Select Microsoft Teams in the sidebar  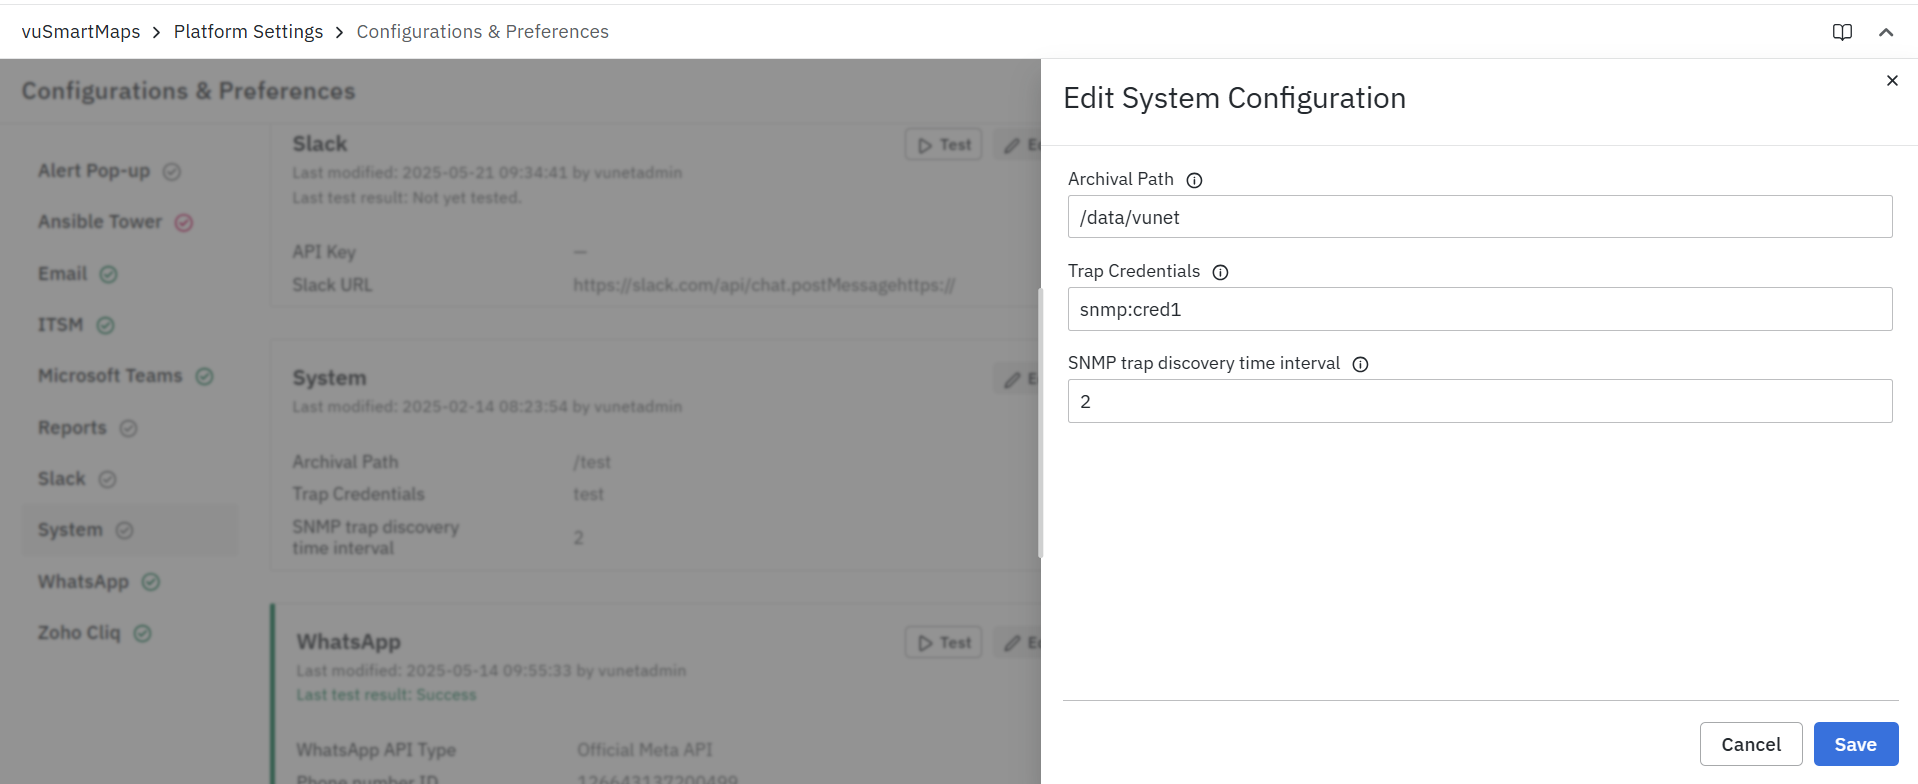(110, 376)
